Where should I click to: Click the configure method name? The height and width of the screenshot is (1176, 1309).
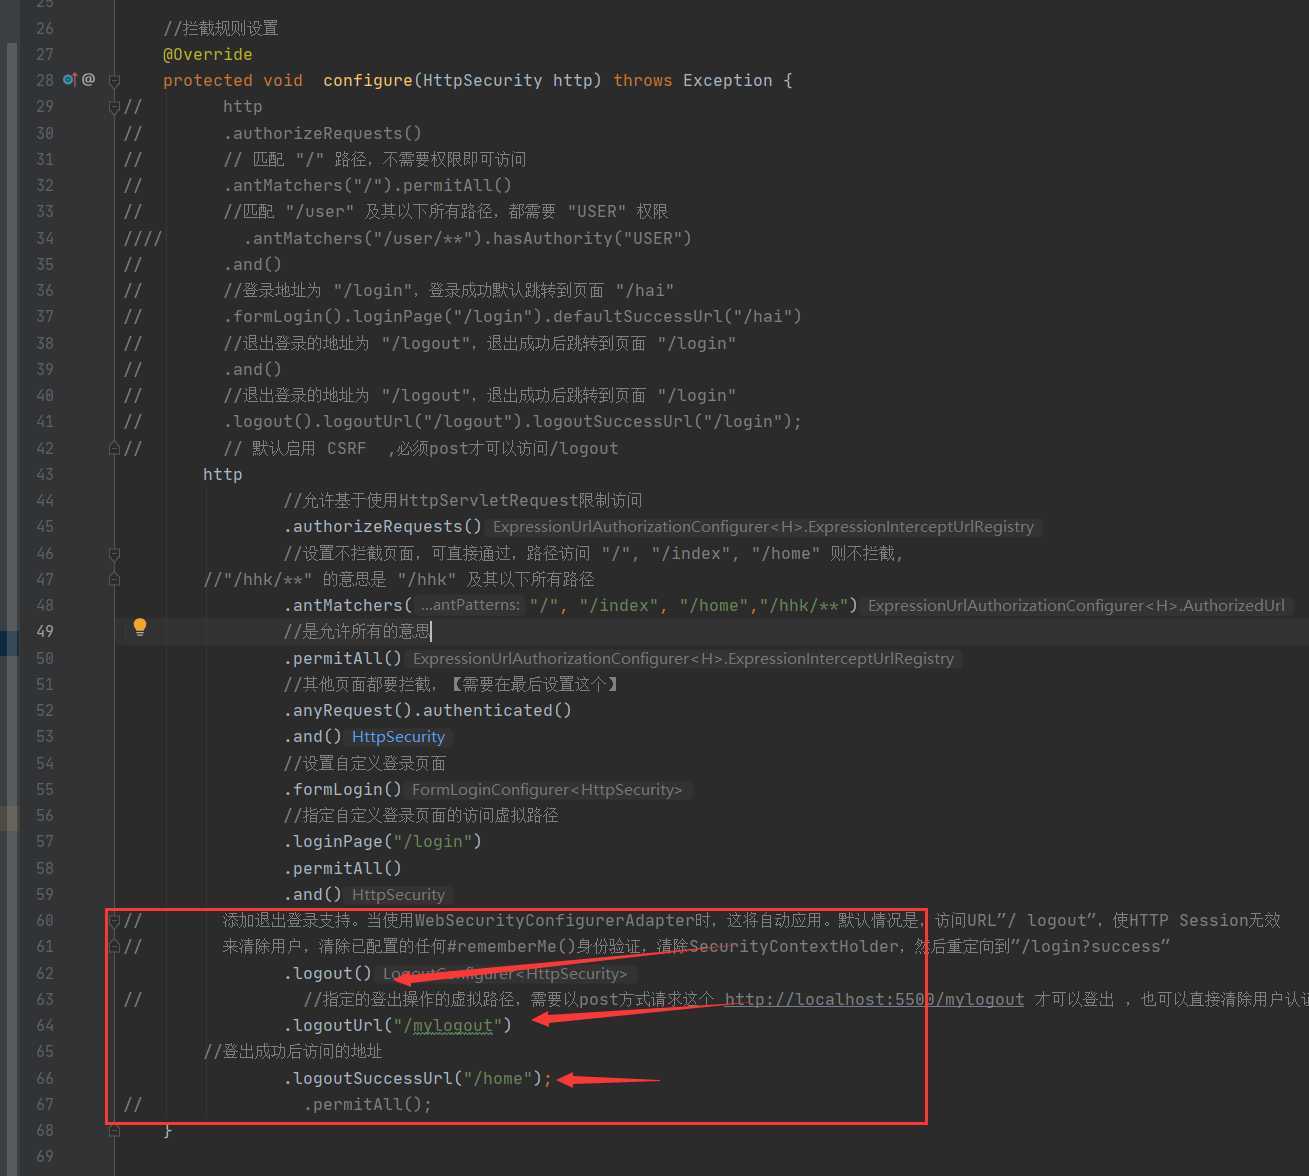[367, 80]
